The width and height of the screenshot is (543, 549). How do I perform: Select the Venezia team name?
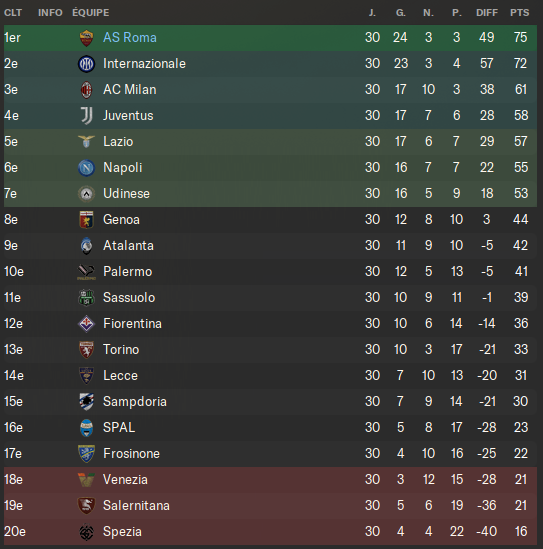[125, 480]
